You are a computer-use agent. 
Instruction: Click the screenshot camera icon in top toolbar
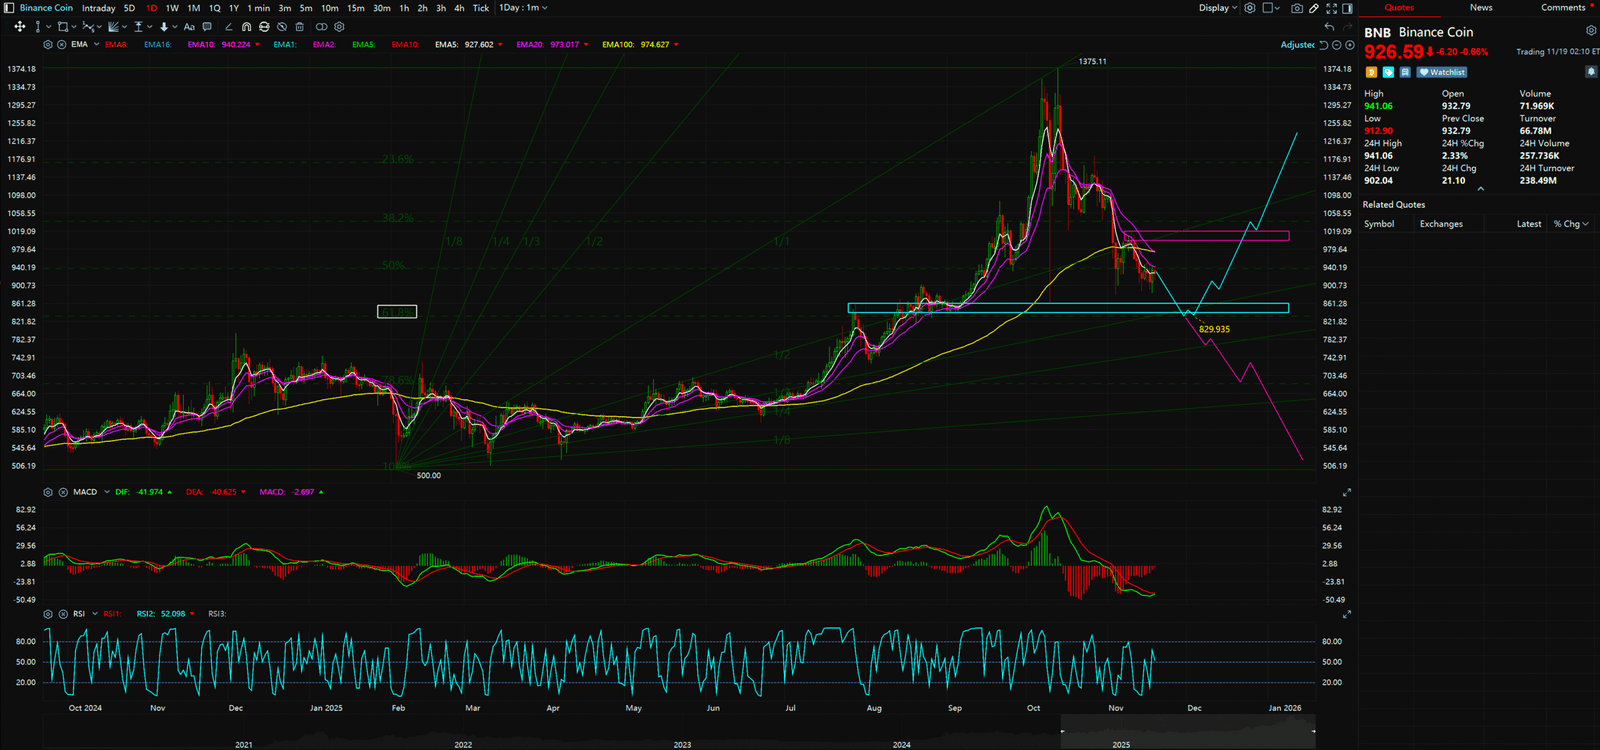pos(1297,8)
